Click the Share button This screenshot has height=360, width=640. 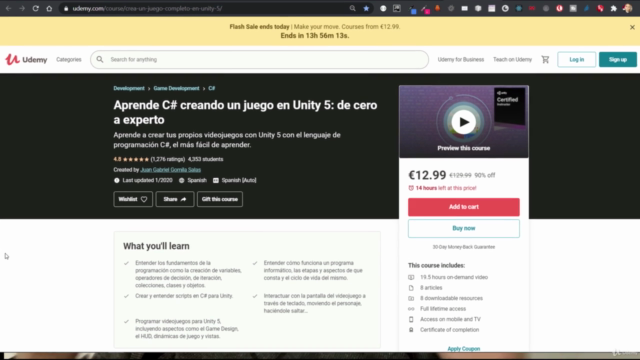pos(175,199)
